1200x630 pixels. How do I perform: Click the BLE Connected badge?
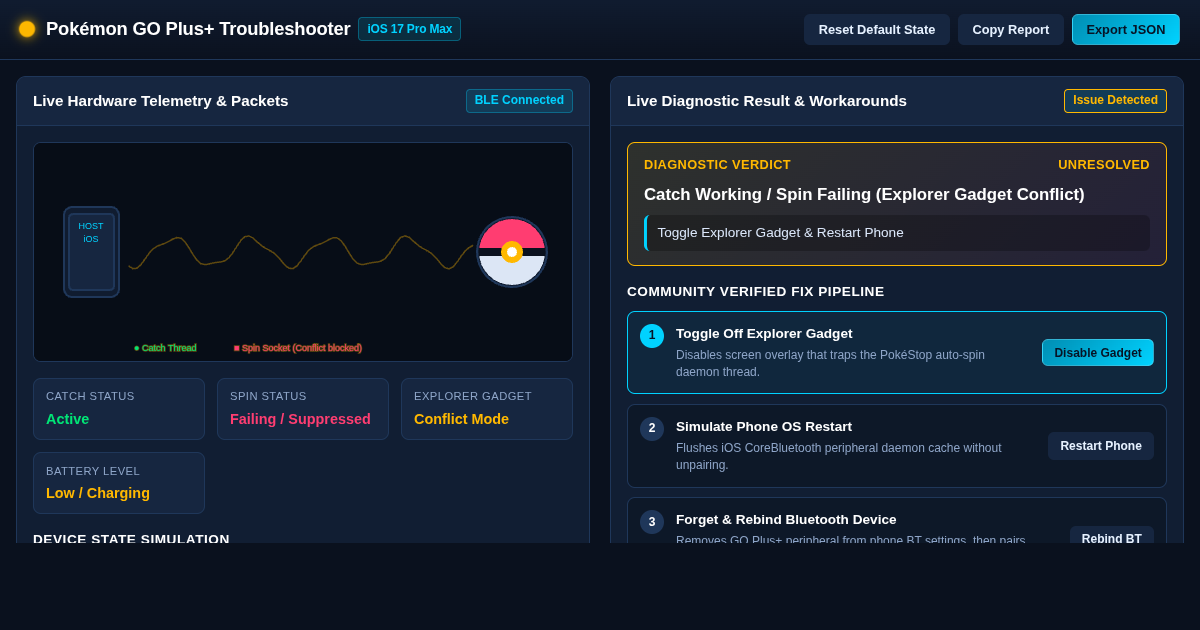coord(519,101)
